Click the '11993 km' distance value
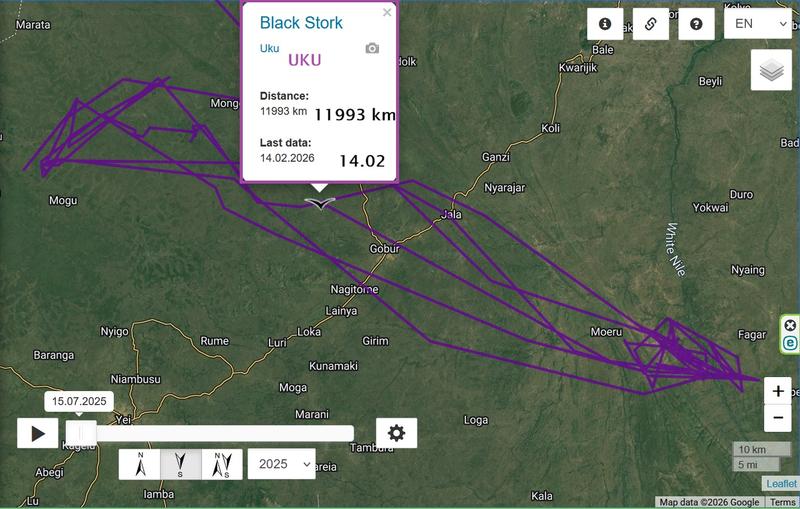The height and width of the screenshot is (509, 800). tap(283, 111)
